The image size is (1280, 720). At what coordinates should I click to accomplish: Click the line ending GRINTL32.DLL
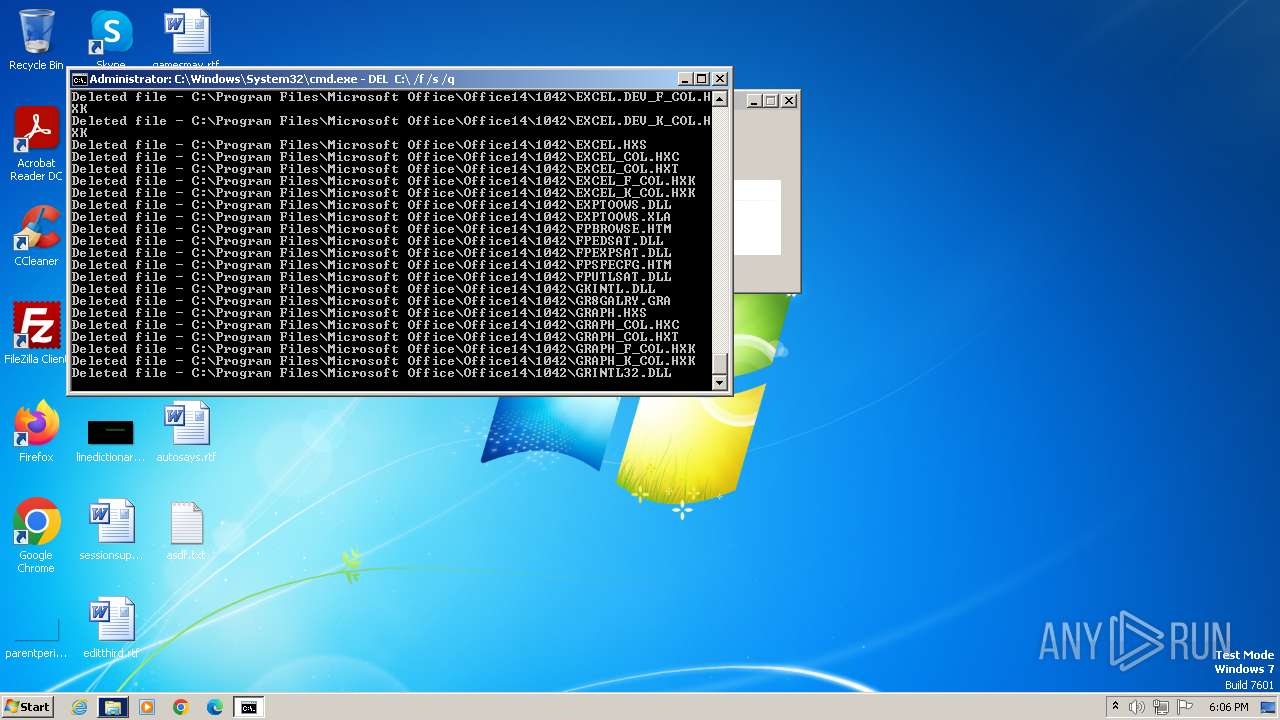372,373
